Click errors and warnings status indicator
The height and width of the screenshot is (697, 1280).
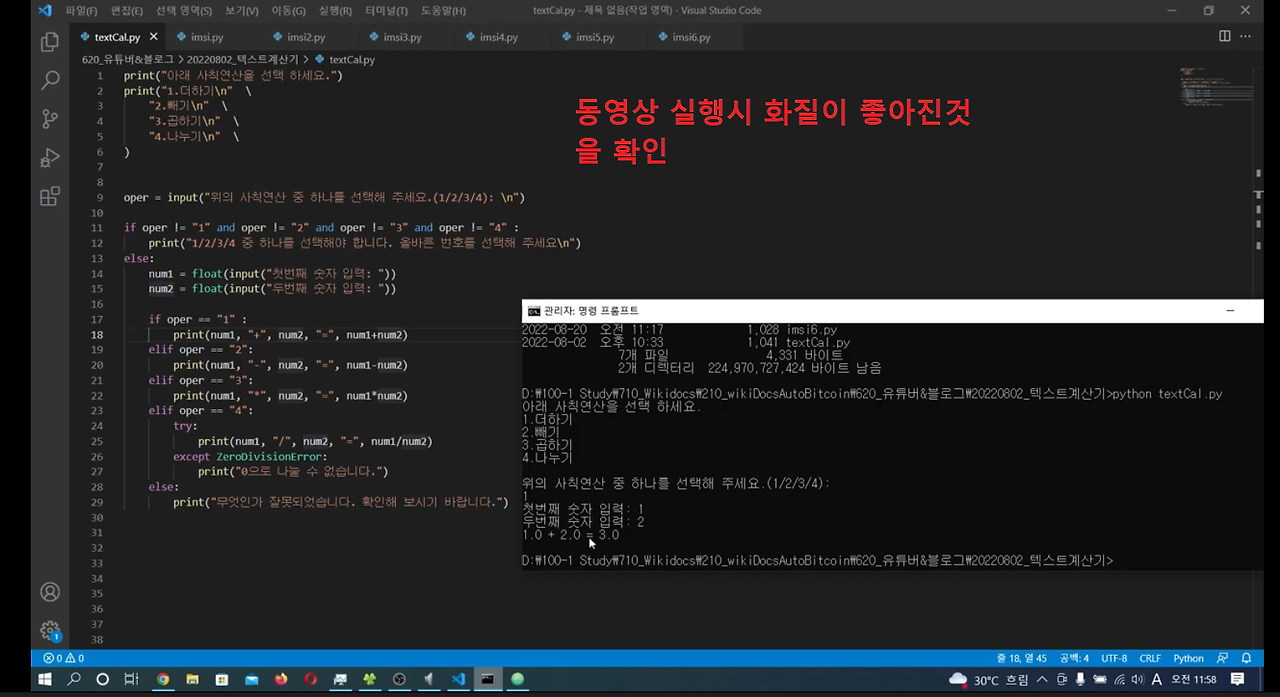tap(63, 658)
